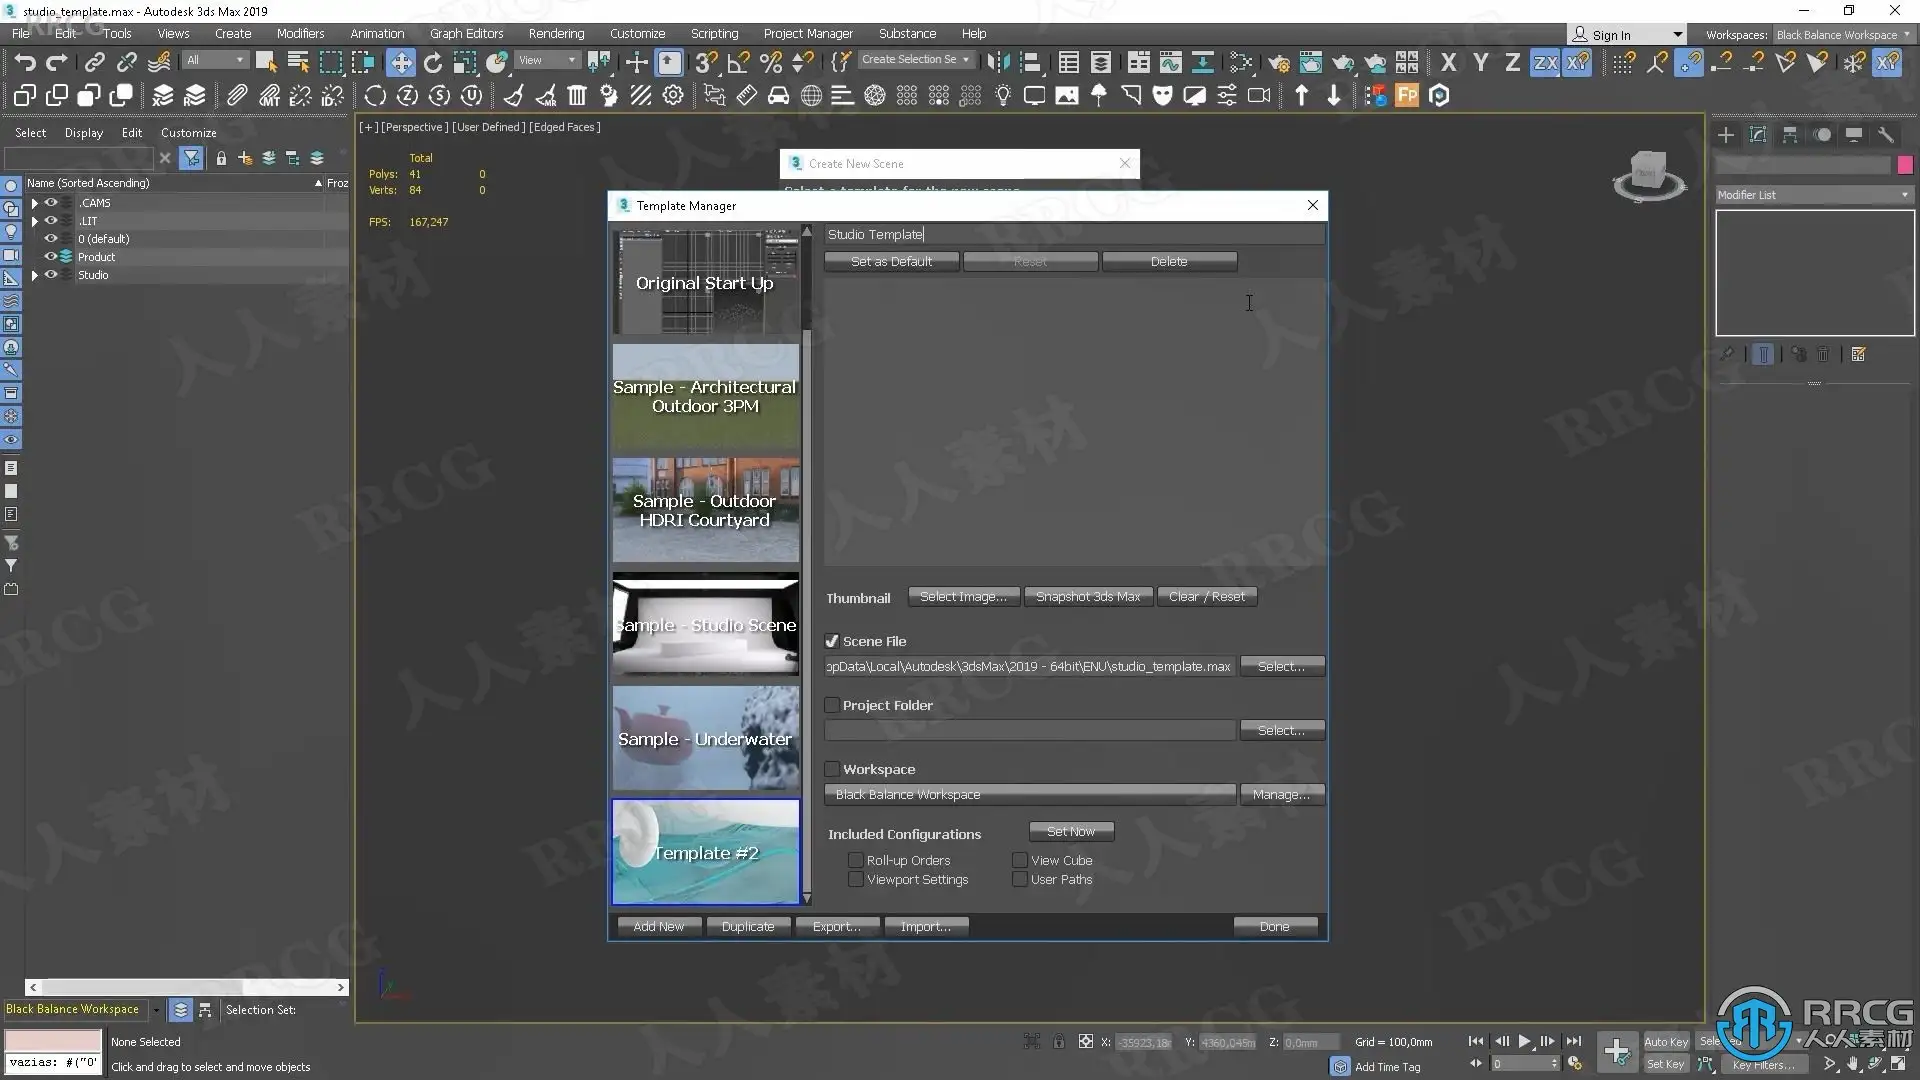1920x1080 pixels.
Task: Uncheck the Scene File checkbox
Action: [x=832, y=641]
